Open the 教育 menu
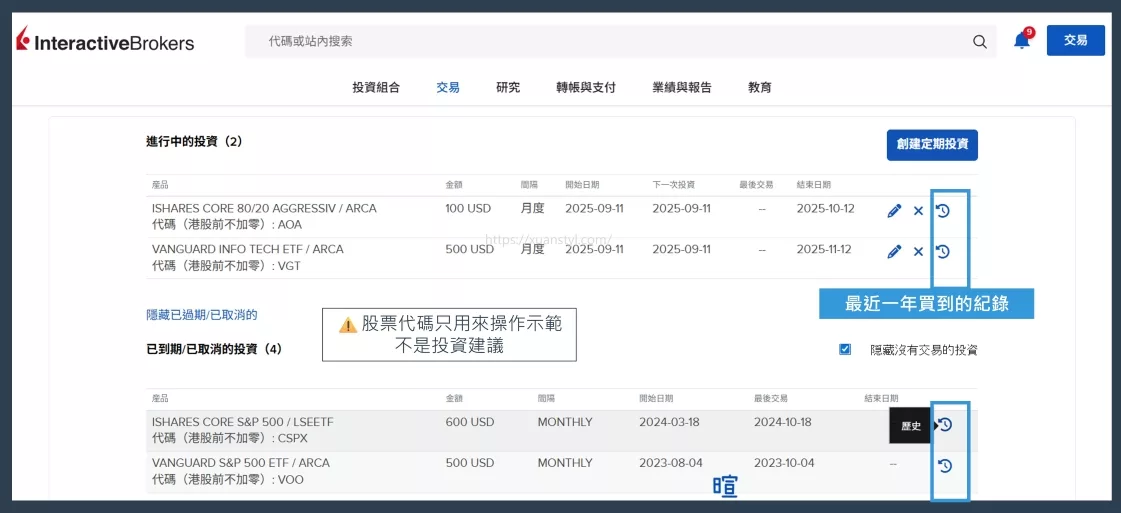 [760, 88]
